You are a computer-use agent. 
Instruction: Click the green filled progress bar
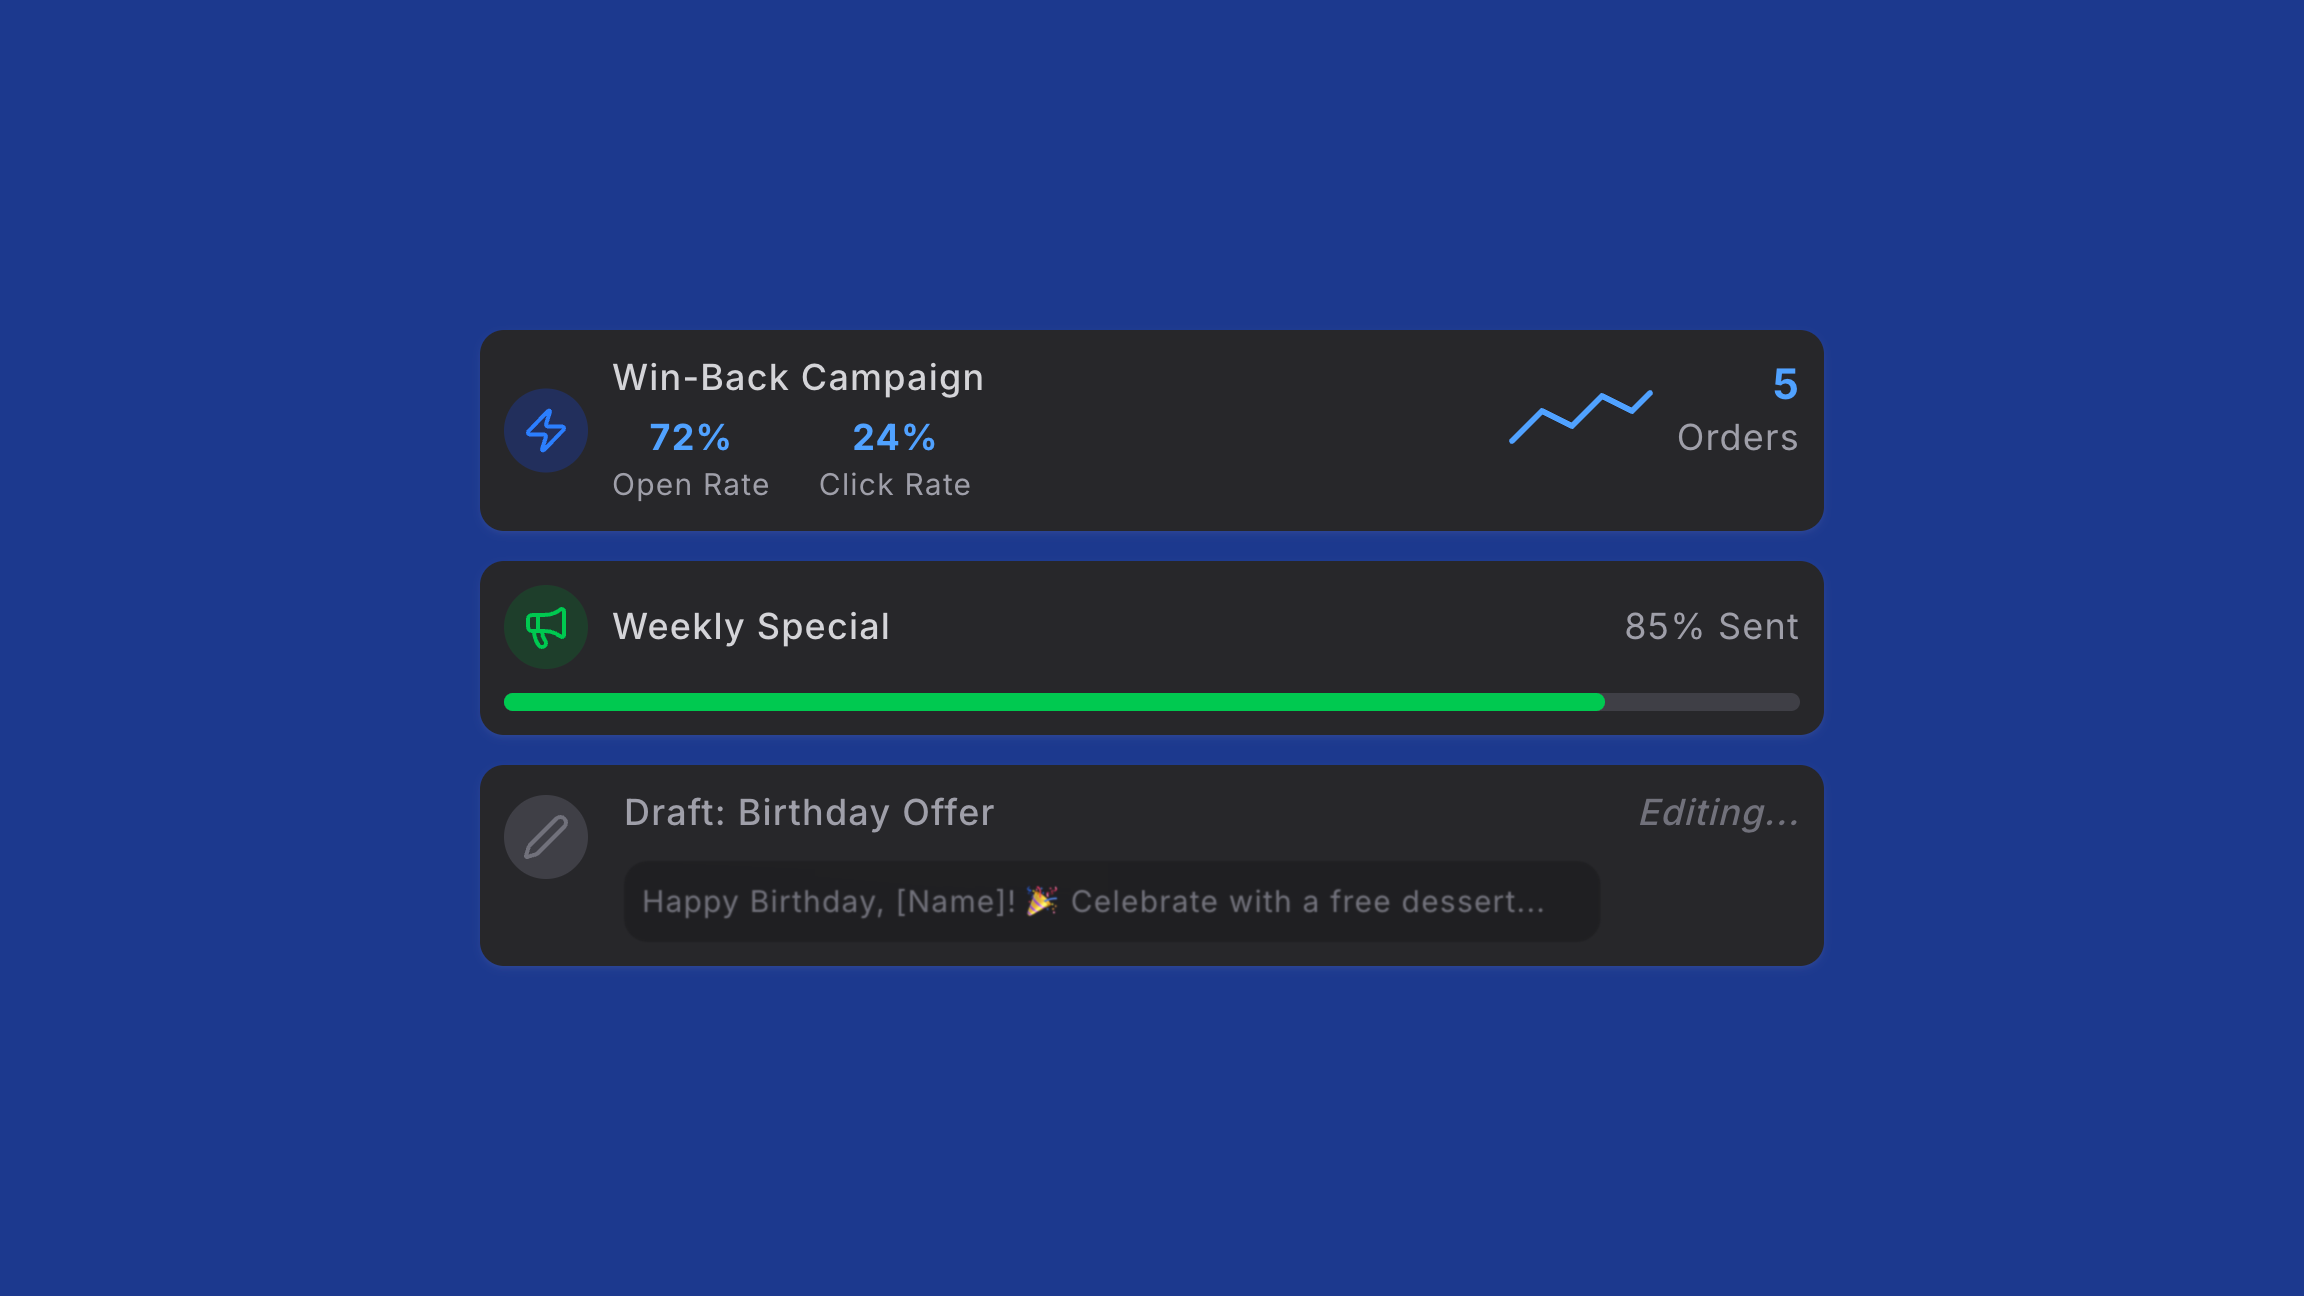[1054, 702]
